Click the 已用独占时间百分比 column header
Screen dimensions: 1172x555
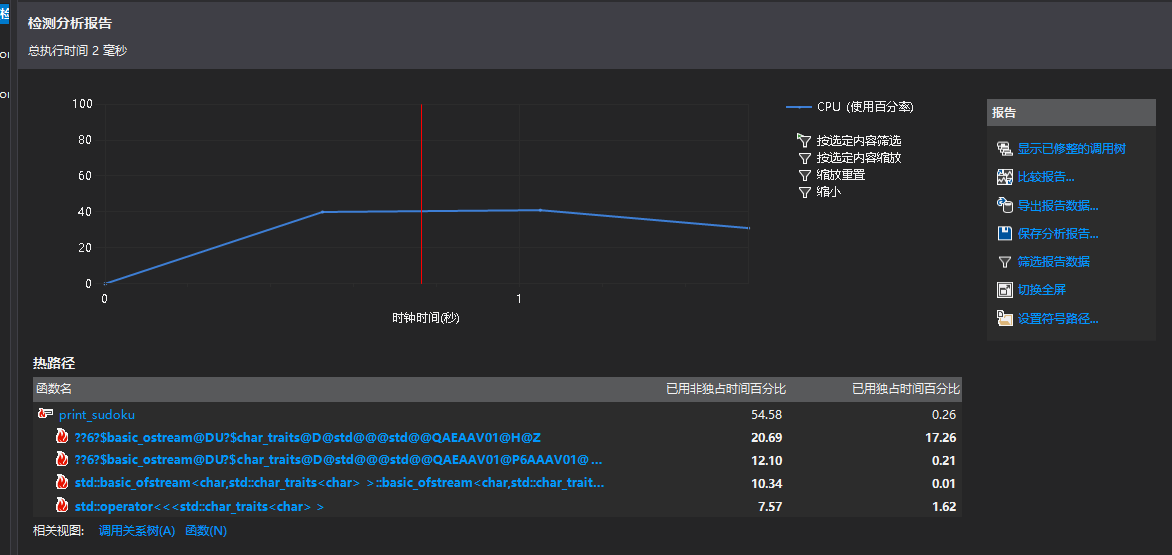pyautogui.click(x=905, y=388)
